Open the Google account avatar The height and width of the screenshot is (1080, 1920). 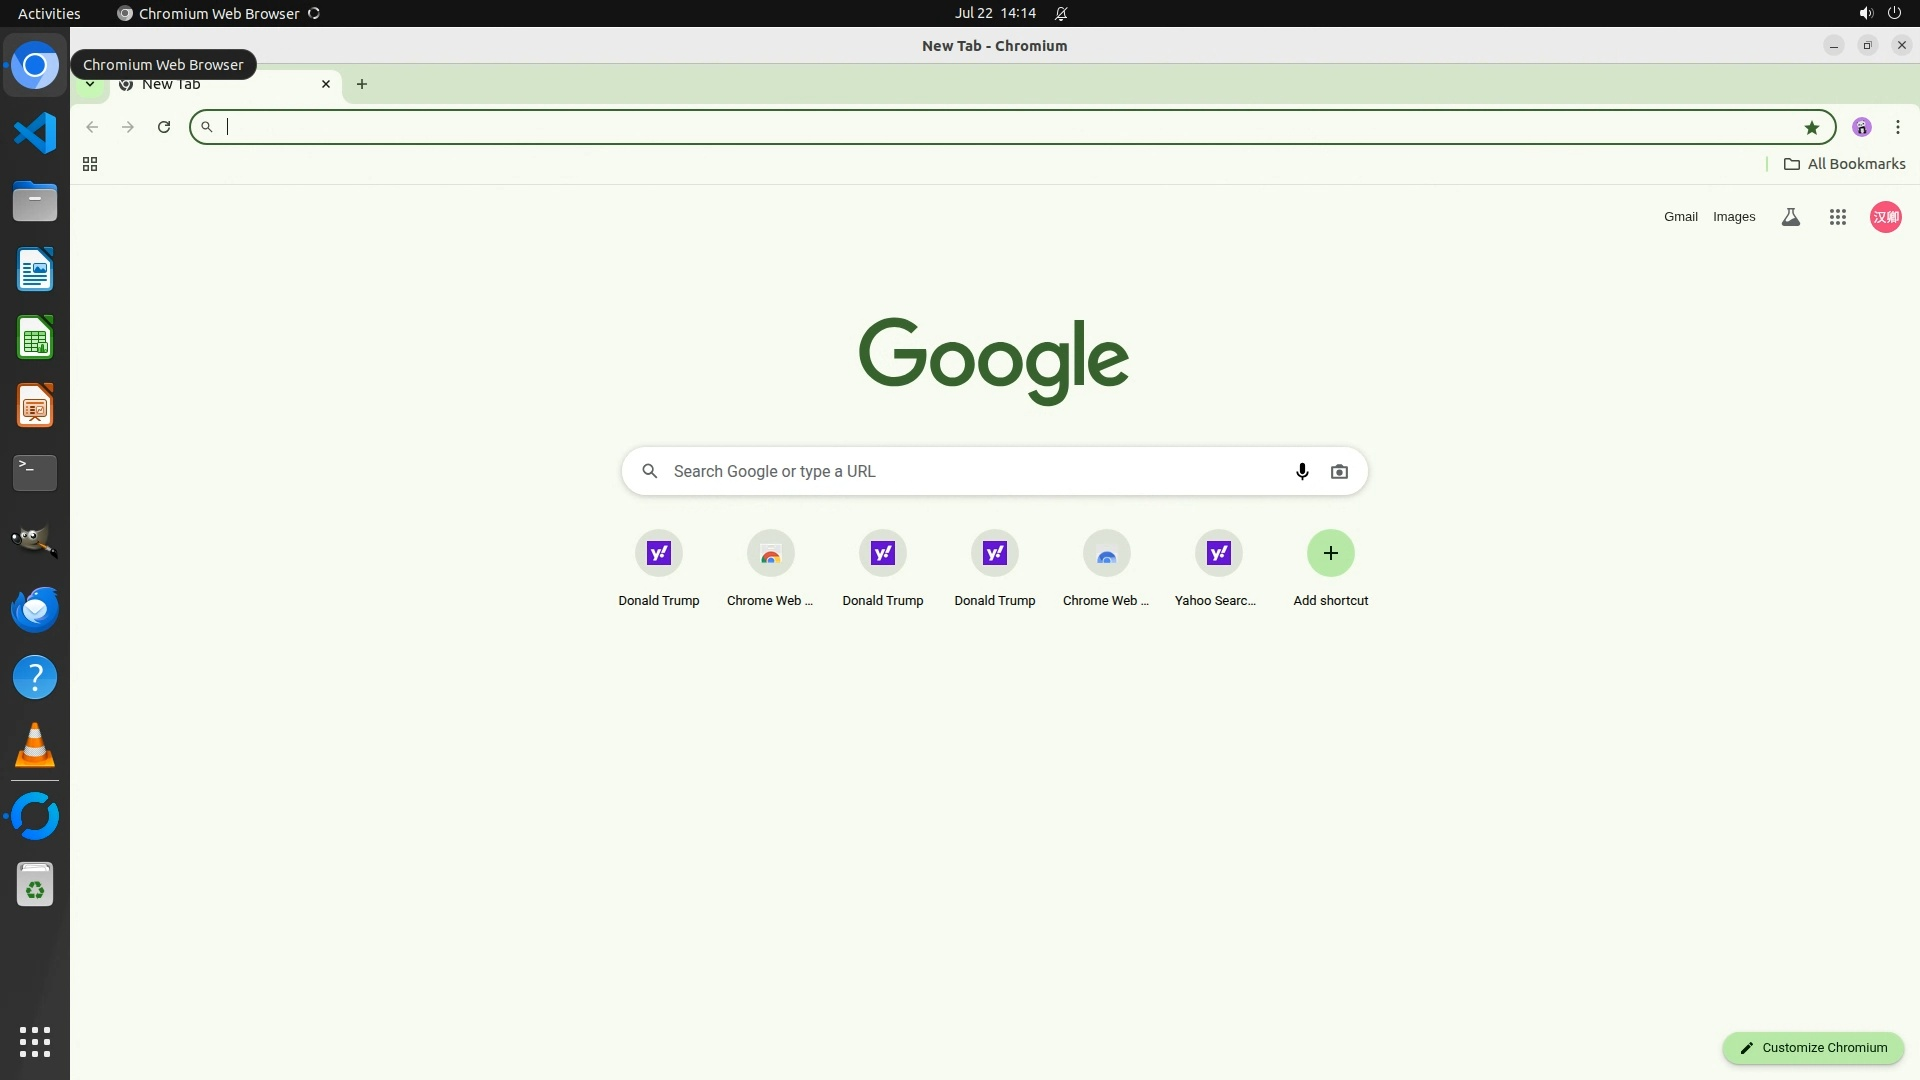click(x=1885, y=217)
